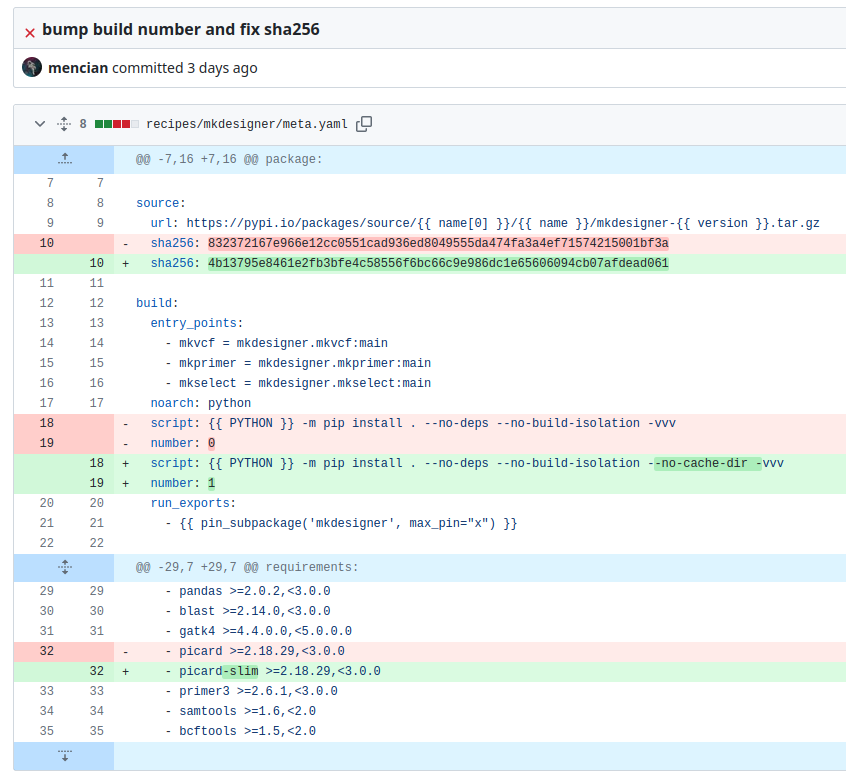
Task: Open recipes/mkdesigner/meta.yaml file link
Action: (247, 124)
